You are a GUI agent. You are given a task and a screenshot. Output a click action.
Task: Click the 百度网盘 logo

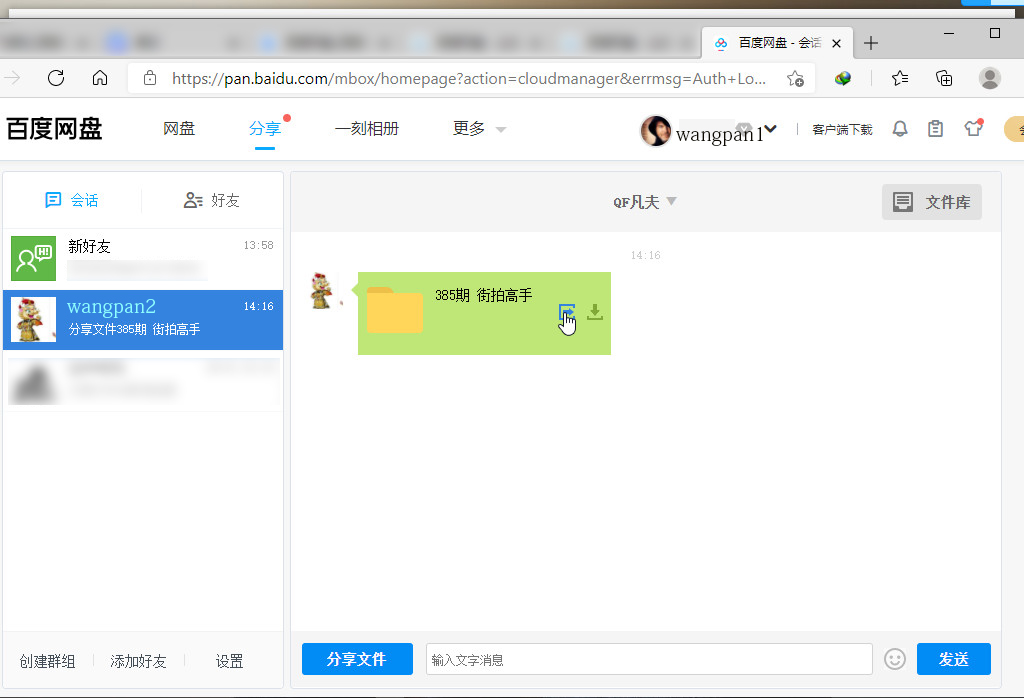pyautogui.click(x=55, y=129)
